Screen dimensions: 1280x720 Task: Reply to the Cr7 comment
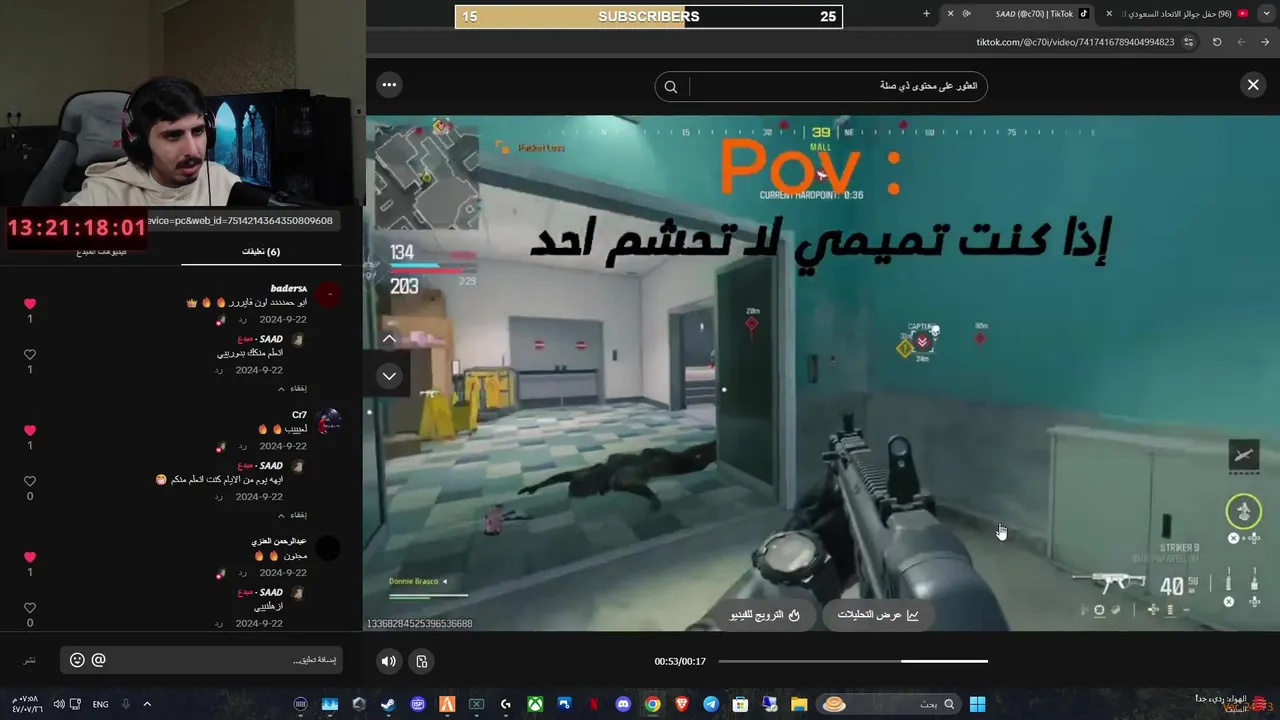tap(242, 447)
